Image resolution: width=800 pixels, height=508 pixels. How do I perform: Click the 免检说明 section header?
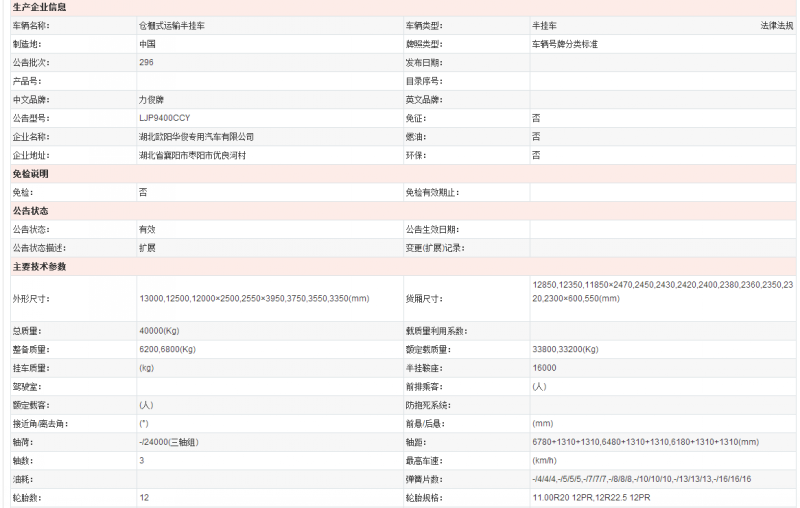tap(30, 174)
